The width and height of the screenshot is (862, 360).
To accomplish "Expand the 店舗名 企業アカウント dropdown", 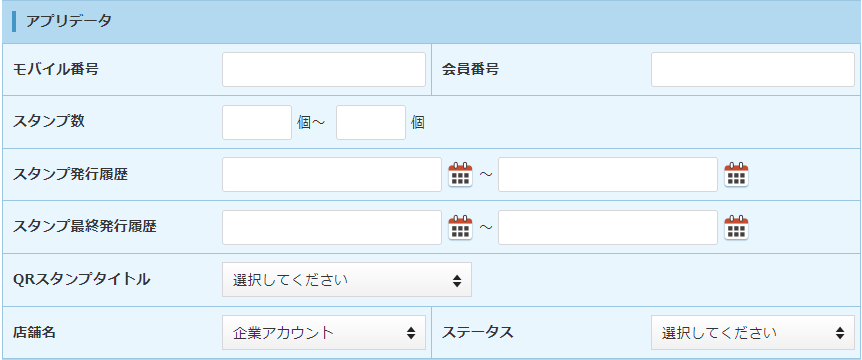I will coord(324,333).
